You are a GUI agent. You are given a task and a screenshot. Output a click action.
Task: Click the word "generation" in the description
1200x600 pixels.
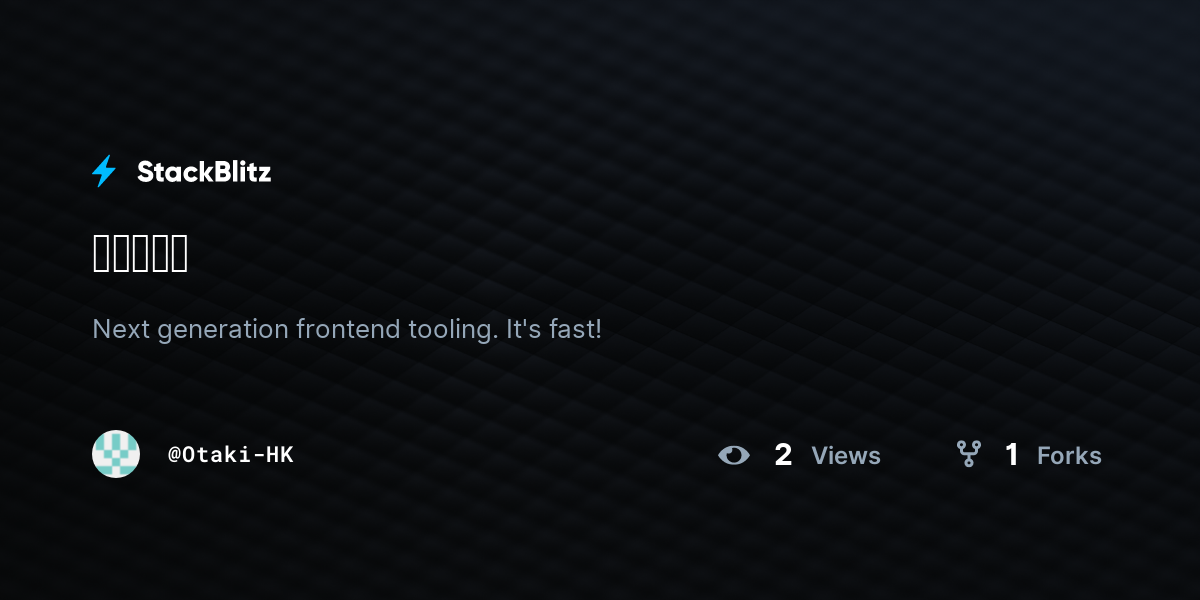point(223,330)
